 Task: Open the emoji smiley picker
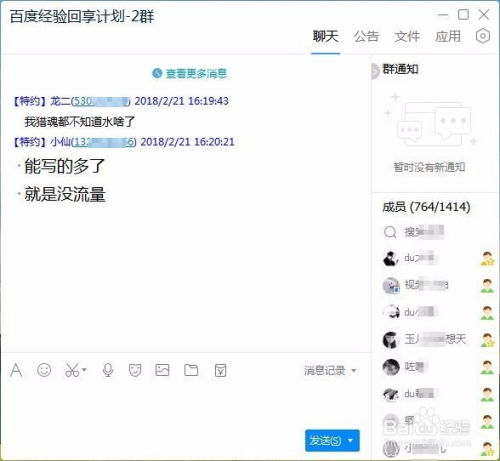coord(44,370)
